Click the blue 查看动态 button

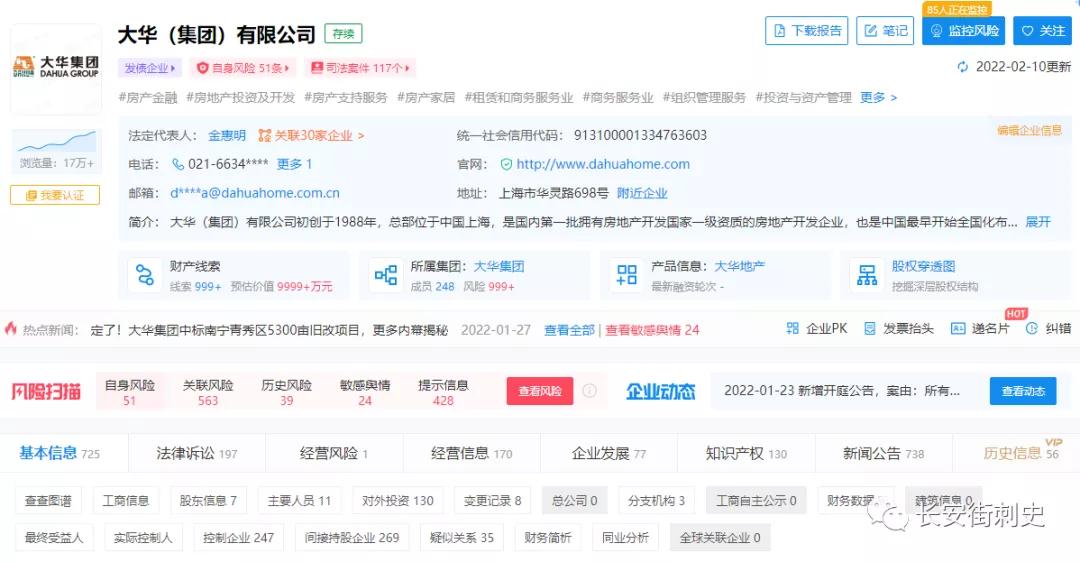pyautogui.click(x=1023, y=391)
